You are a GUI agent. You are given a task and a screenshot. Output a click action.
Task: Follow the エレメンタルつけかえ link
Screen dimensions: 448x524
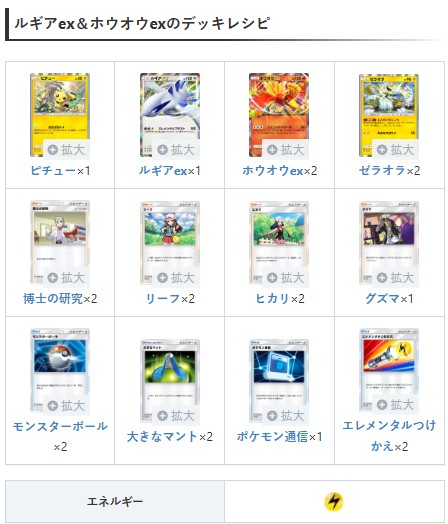(x=390, y=436)
